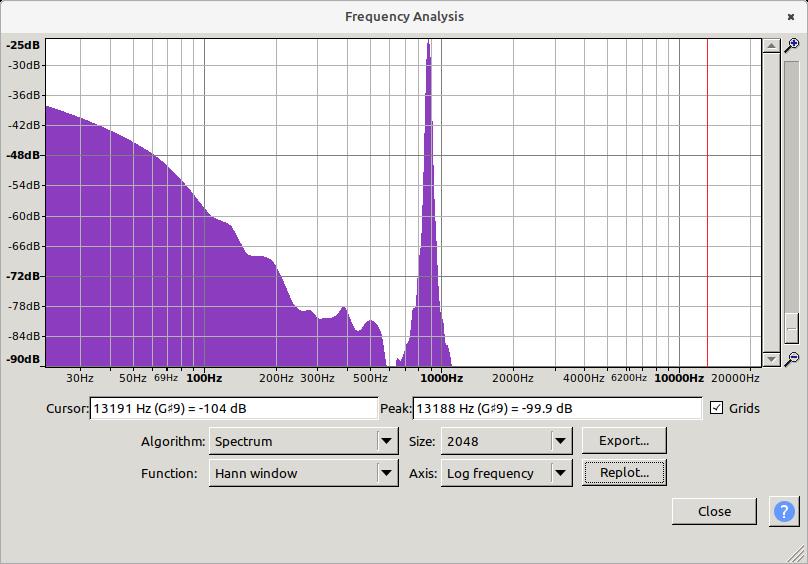Open the Algorithm dropdown showing Spectrum

coord(304,441)
